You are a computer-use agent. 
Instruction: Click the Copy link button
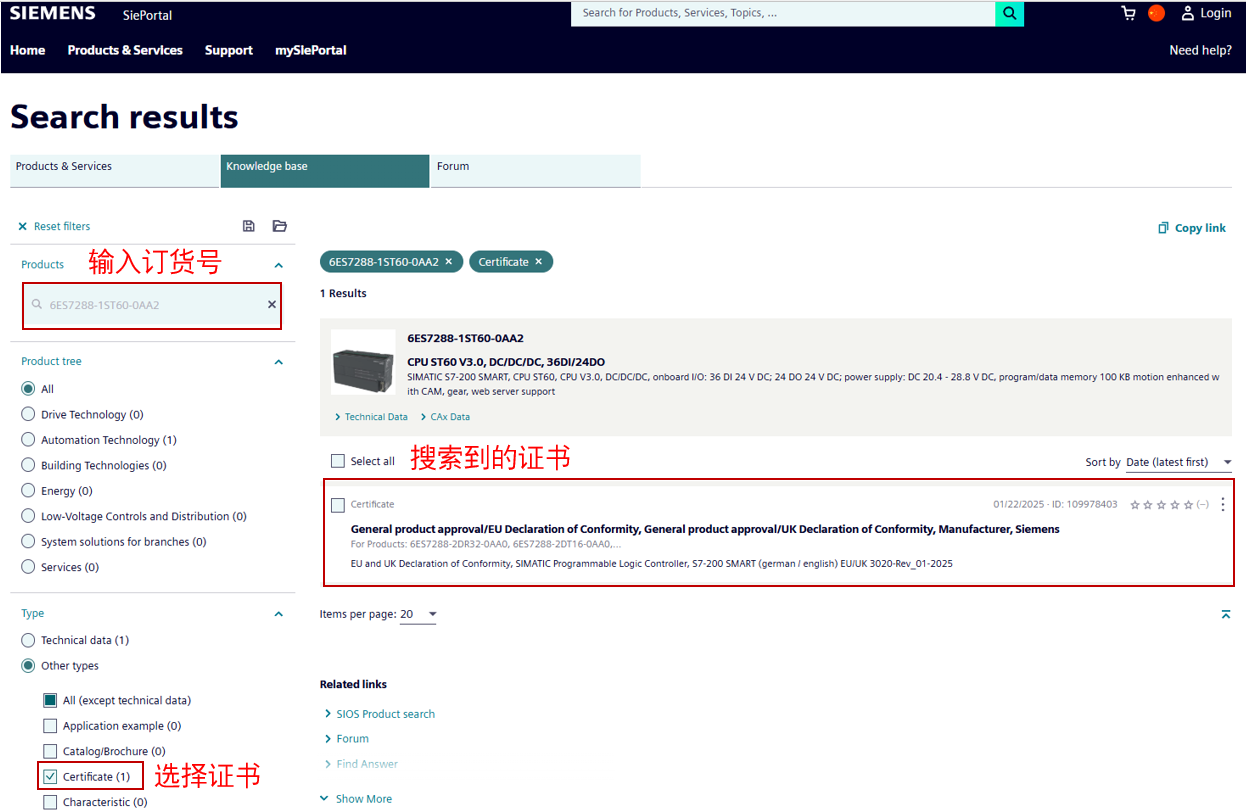point(1191,228)
